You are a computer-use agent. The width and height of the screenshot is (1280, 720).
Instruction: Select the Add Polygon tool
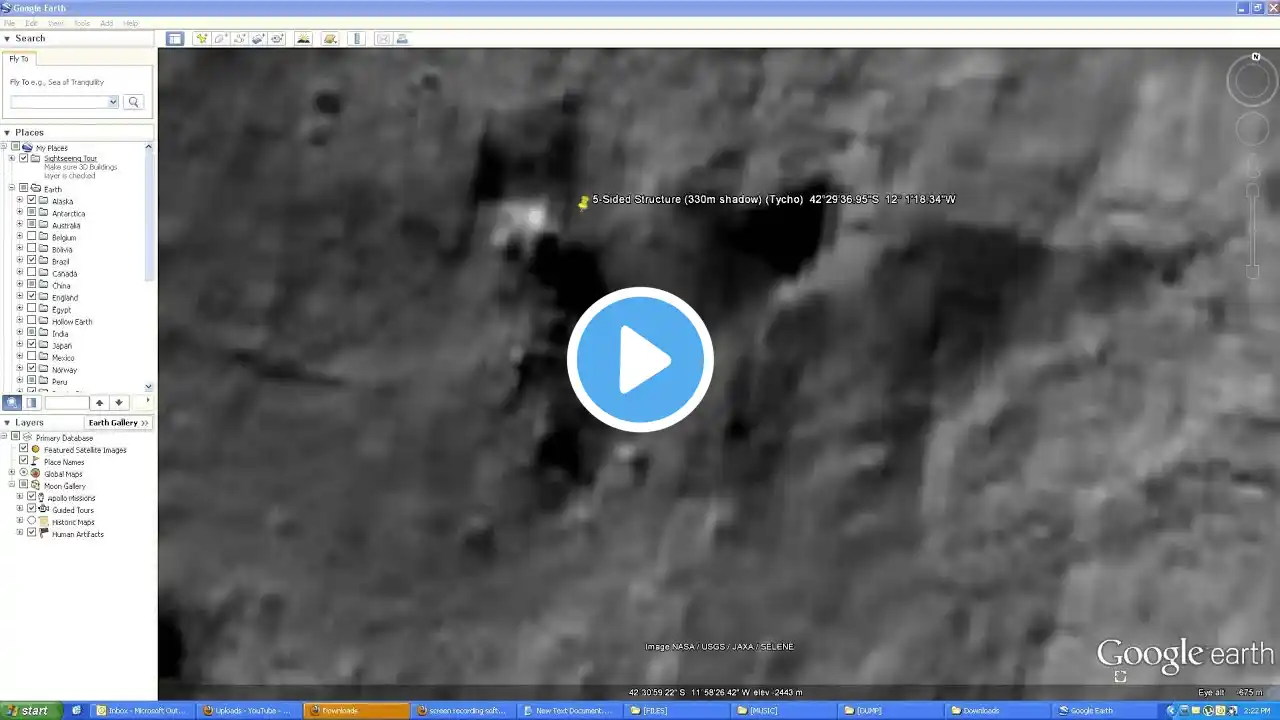(x=220, y=39)
